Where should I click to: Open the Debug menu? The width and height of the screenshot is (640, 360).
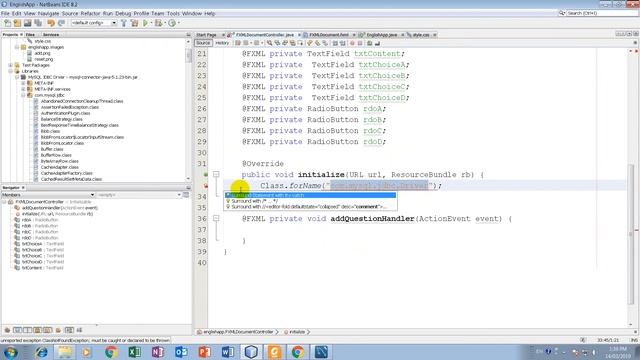point(123,13)
